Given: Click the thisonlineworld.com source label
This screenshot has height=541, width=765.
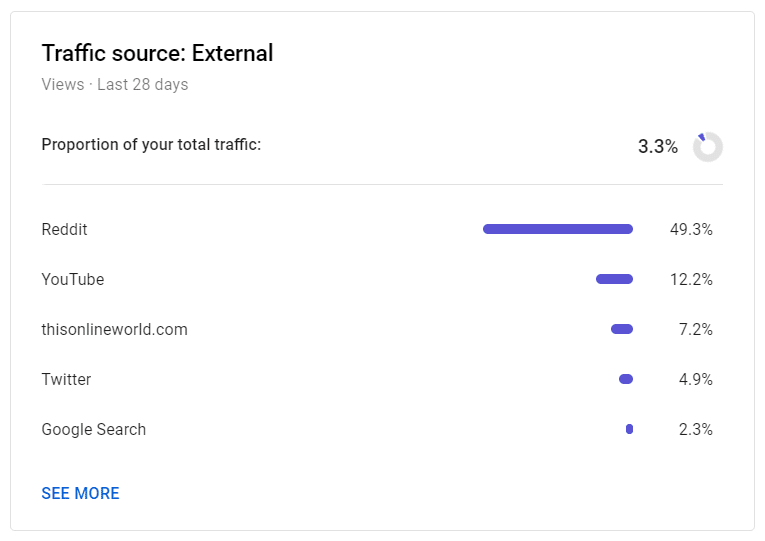Looking at the screenshot, I should click(x=114, y=329).
